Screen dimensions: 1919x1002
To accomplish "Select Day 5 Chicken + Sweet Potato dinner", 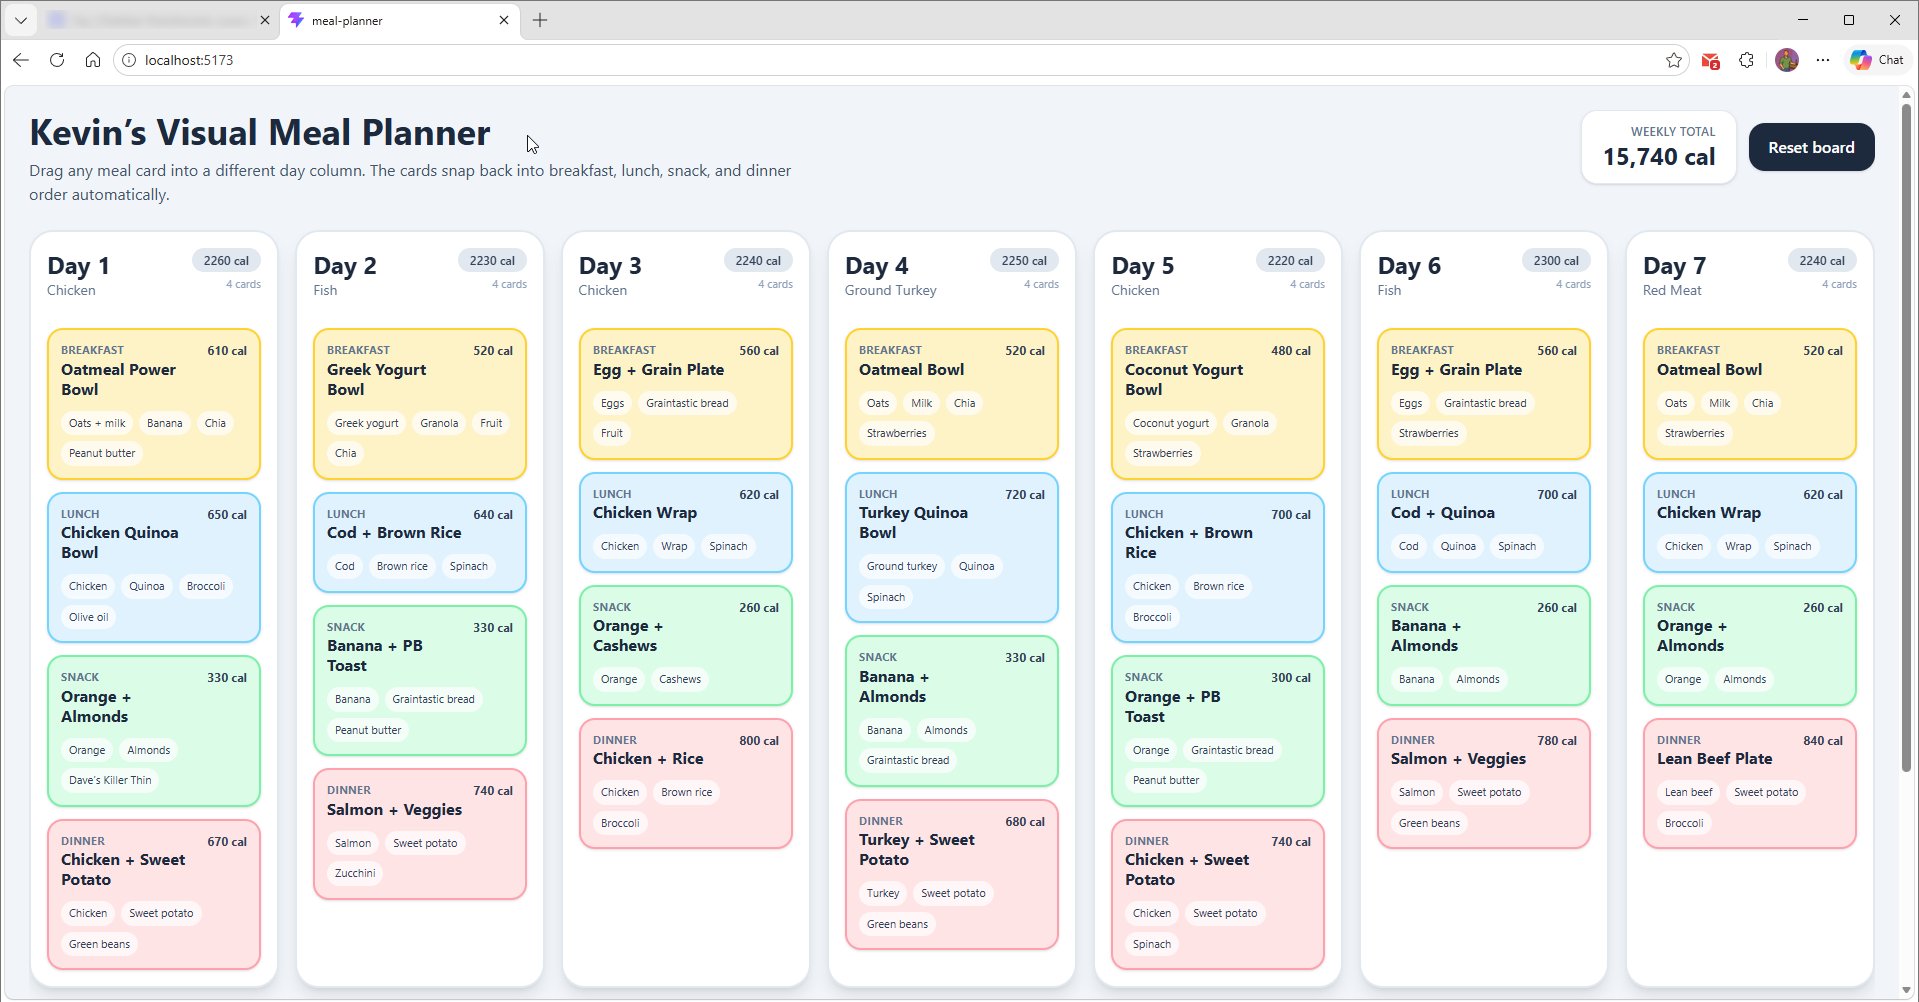I will 1218,894.
